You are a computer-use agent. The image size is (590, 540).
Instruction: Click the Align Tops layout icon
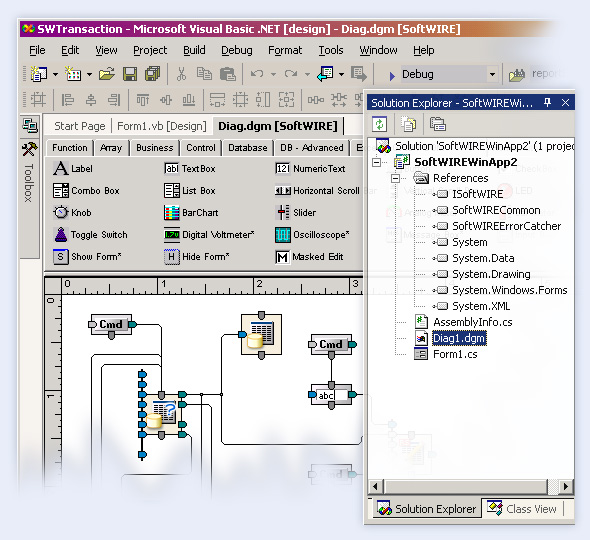(143, 100)
